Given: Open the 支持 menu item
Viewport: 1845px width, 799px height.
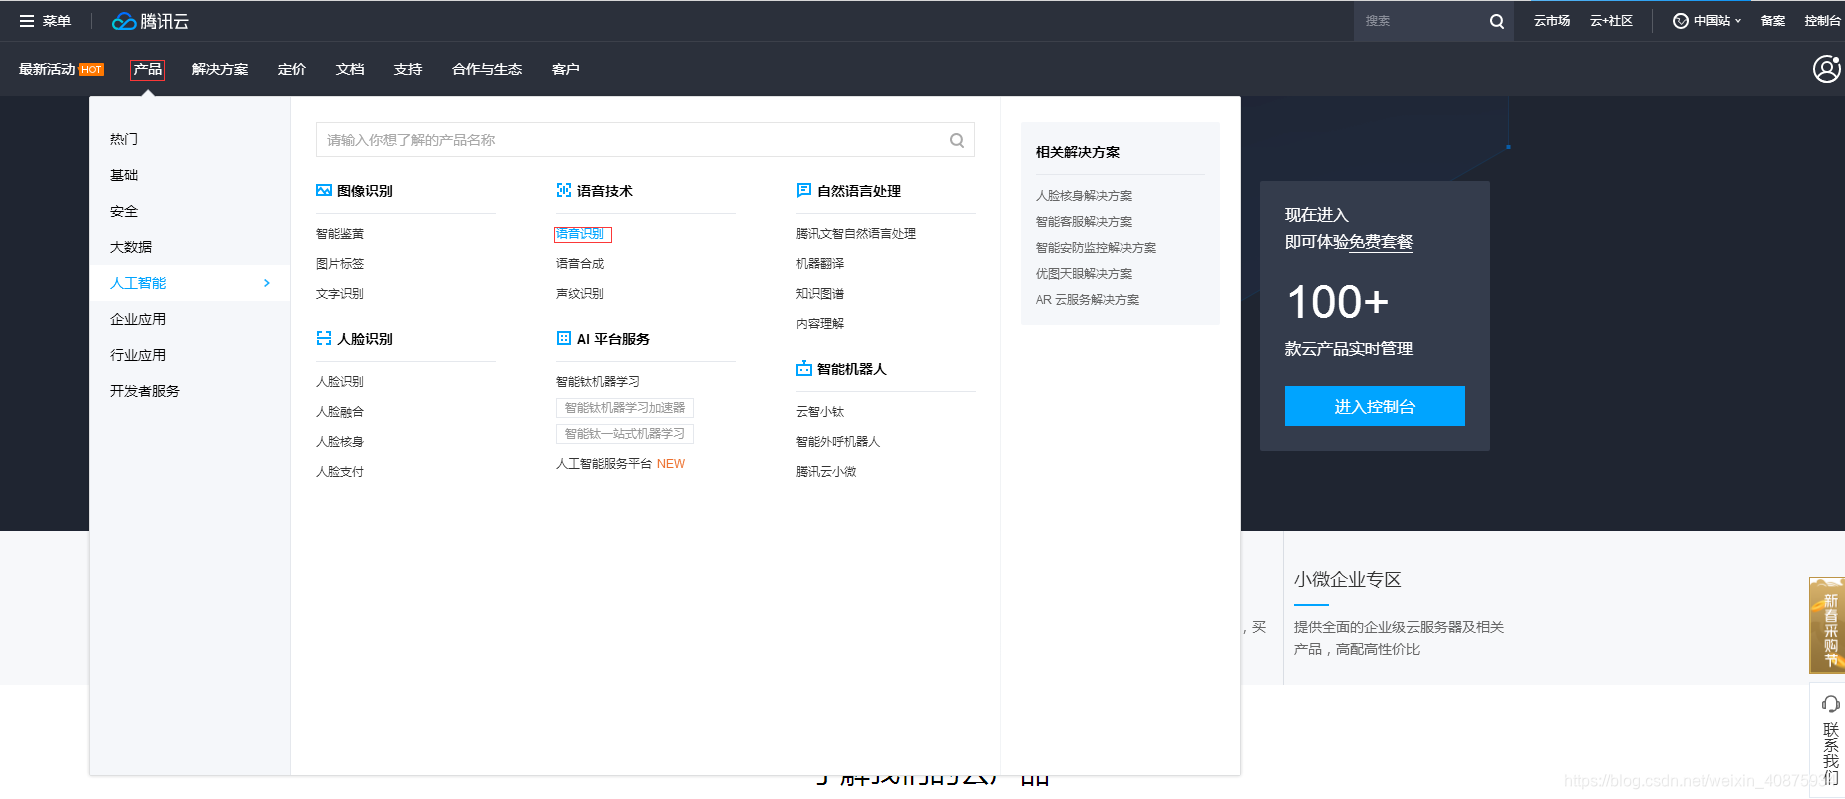Looking at the screenshot, I should pos(408,69).
